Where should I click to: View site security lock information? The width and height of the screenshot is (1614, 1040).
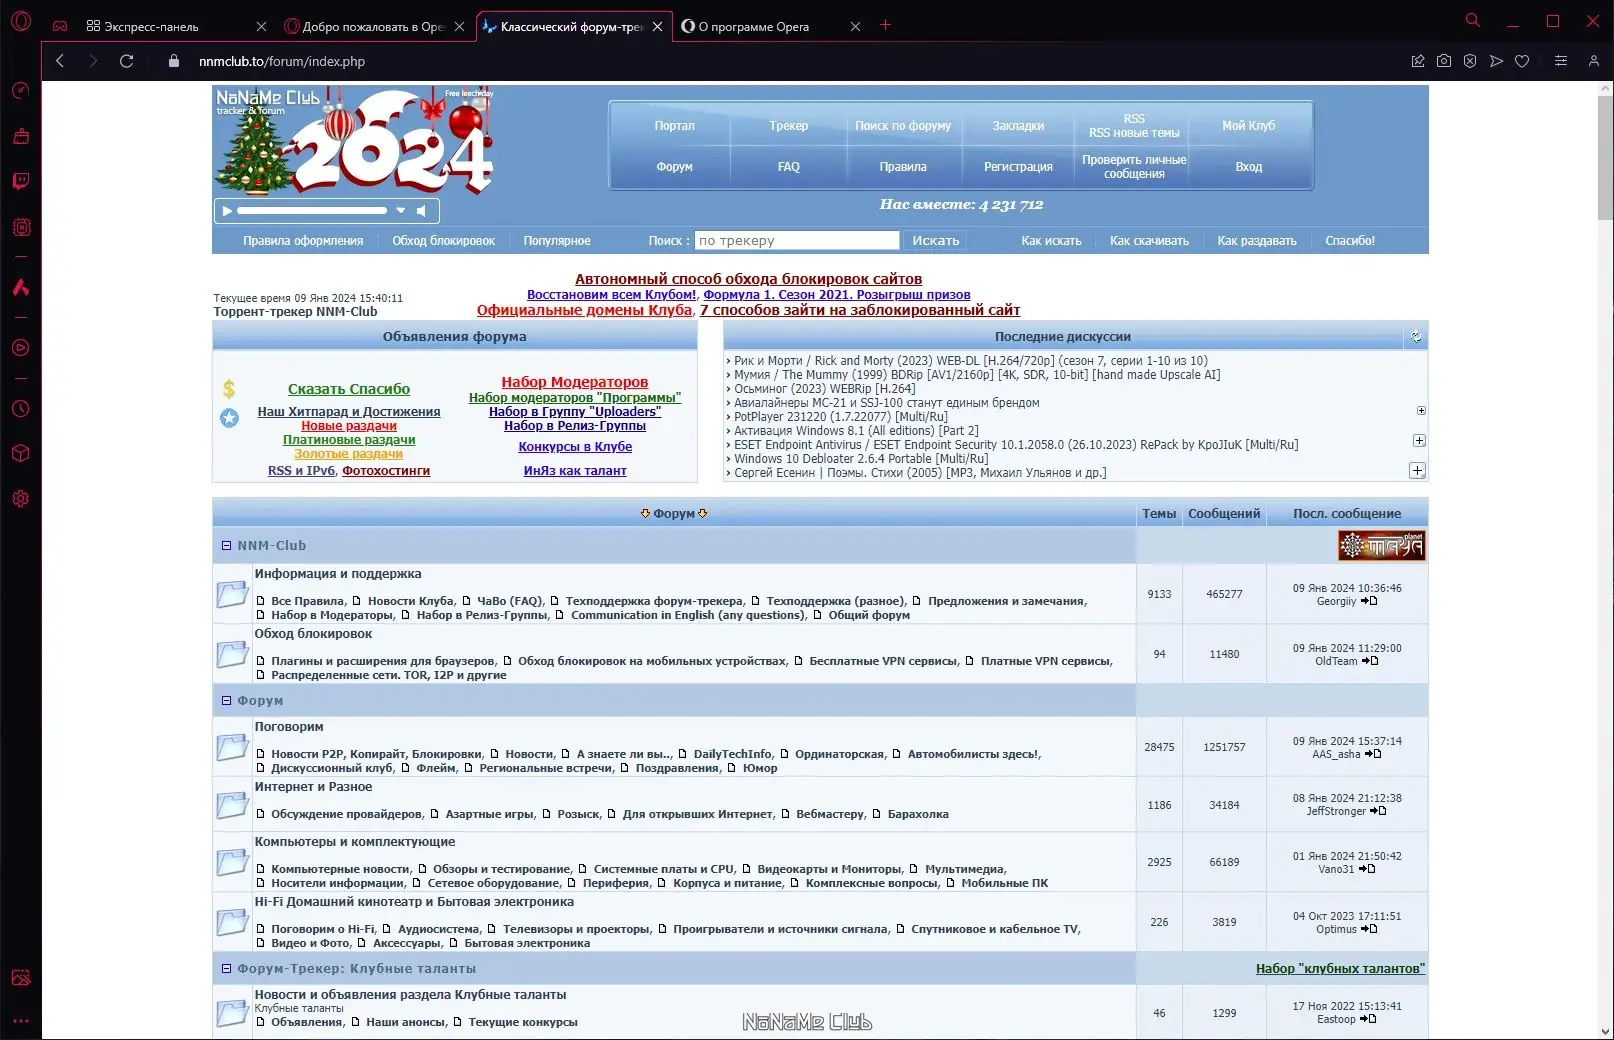pos(174,61)
